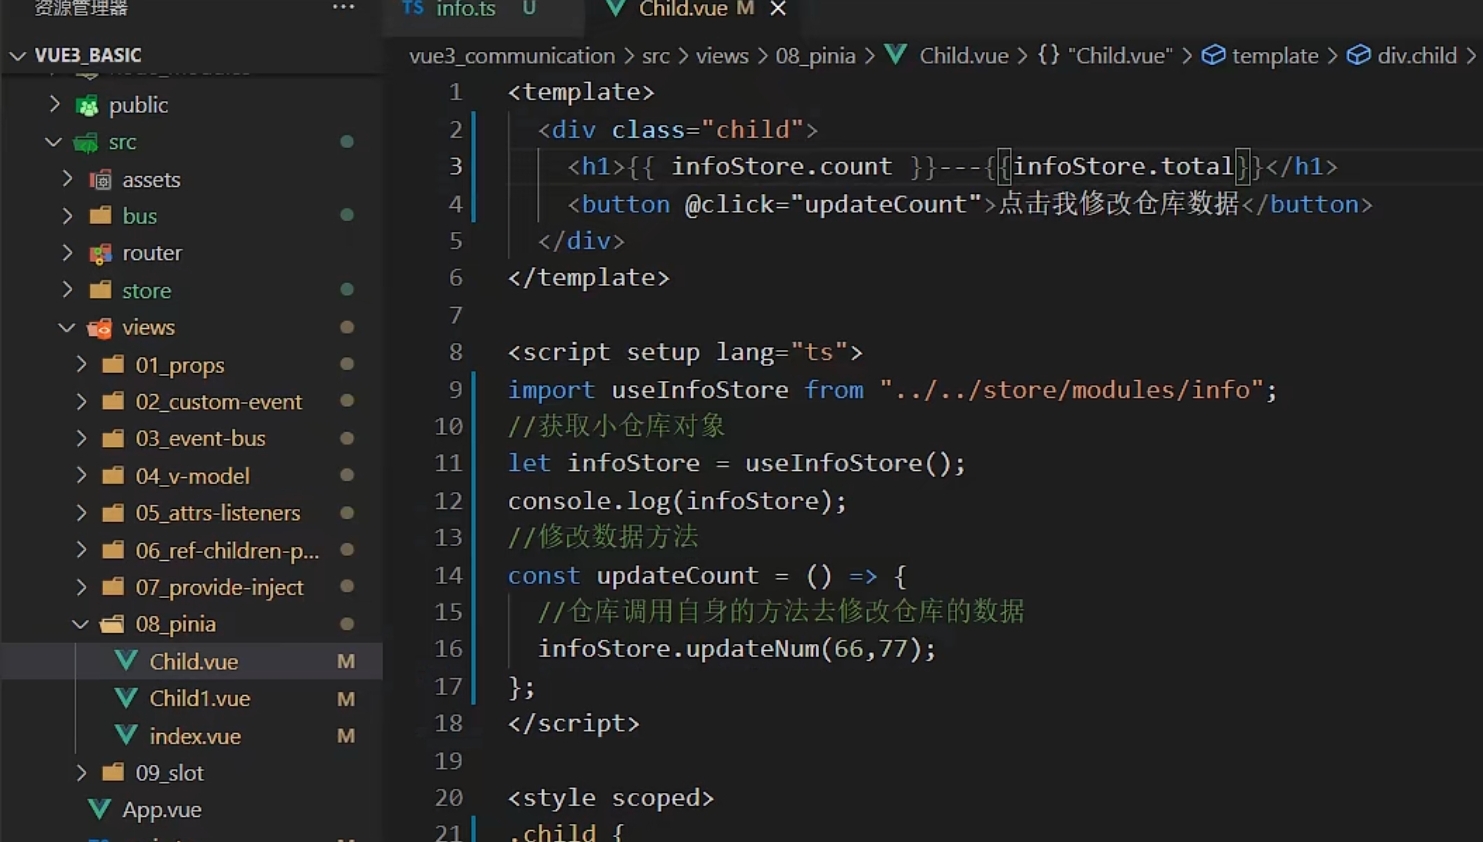
Task: Open the explorer more actions ellipsis
Action: point(343,7)
